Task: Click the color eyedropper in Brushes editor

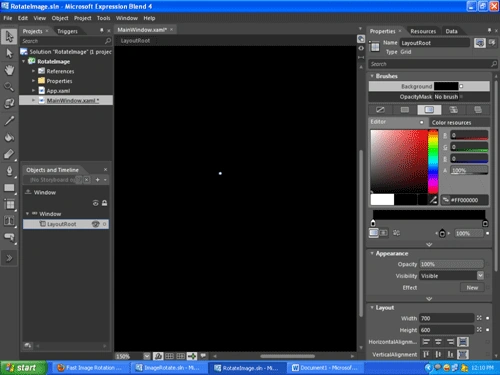Action: (433, 200)
